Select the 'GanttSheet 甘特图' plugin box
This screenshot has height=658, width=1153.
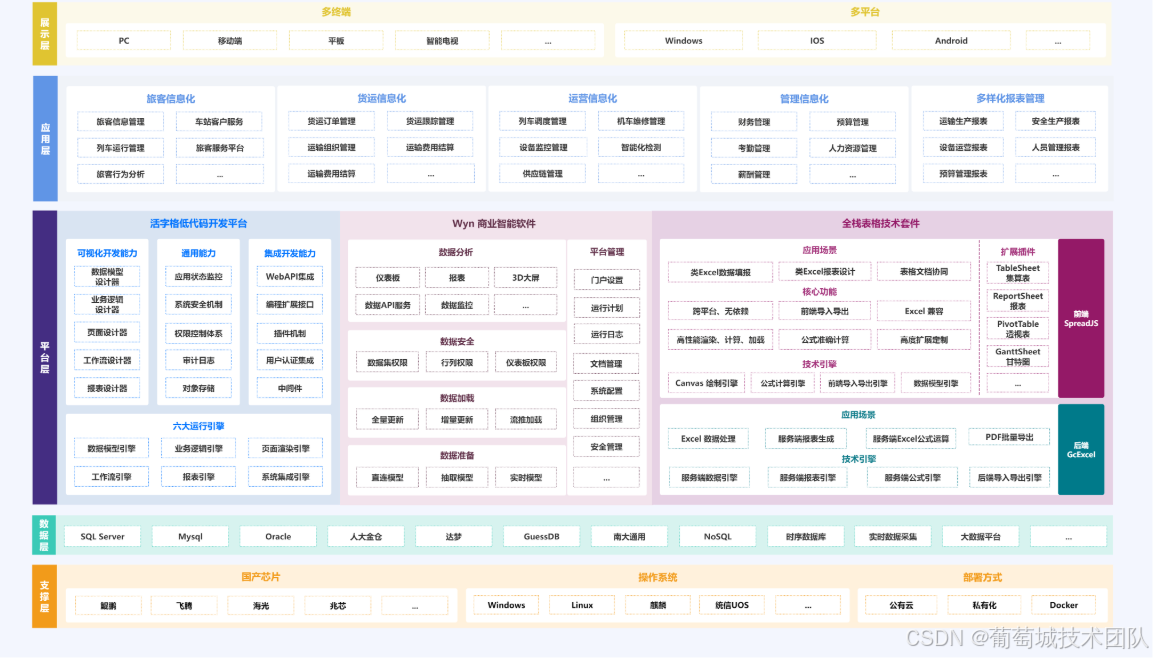(1018, 357)
